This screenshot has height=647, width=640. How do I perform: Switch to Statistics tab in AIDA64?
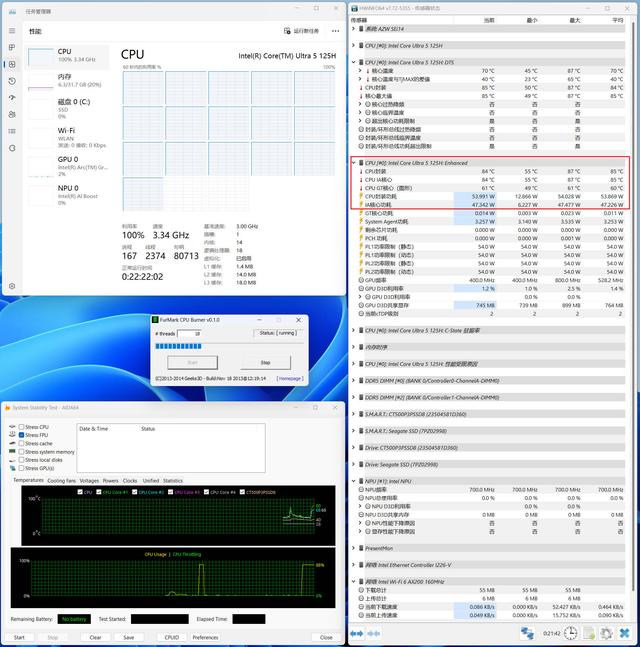172,481
